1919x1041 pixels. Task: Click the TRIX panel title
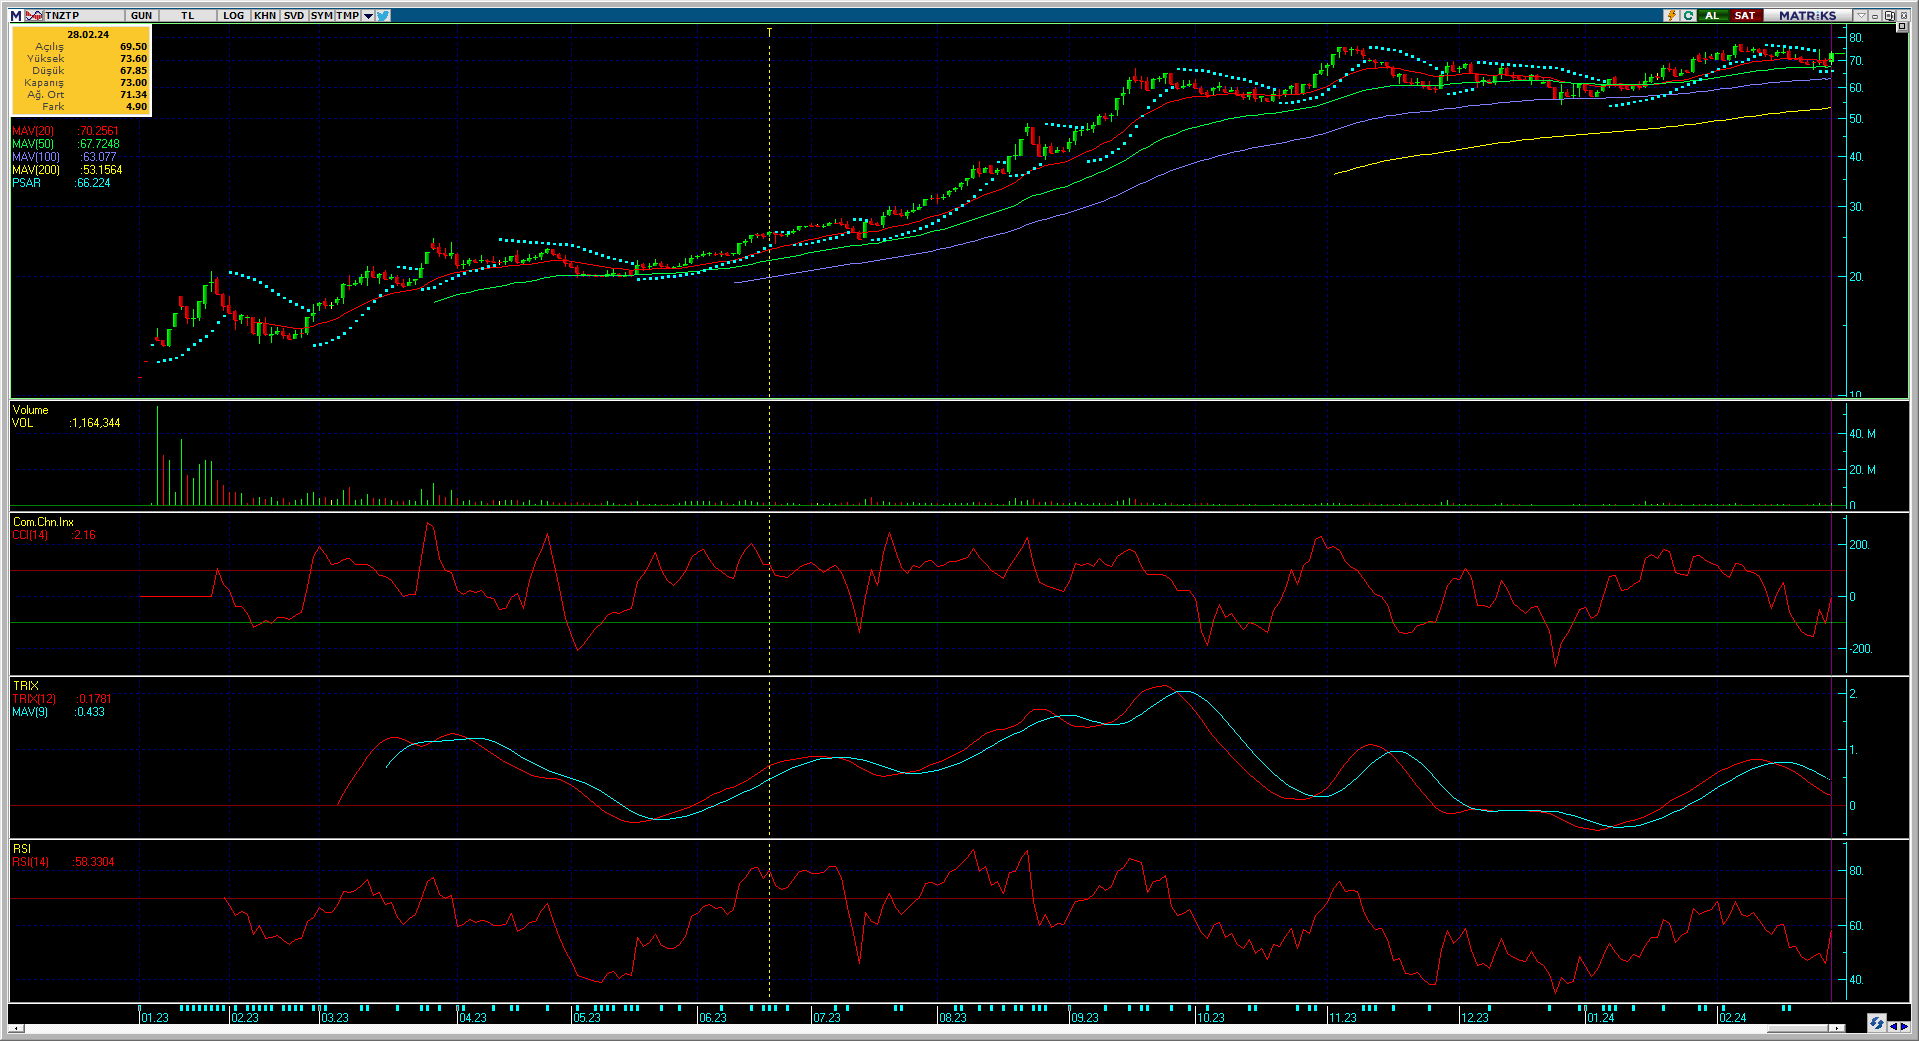pos(25,686)
